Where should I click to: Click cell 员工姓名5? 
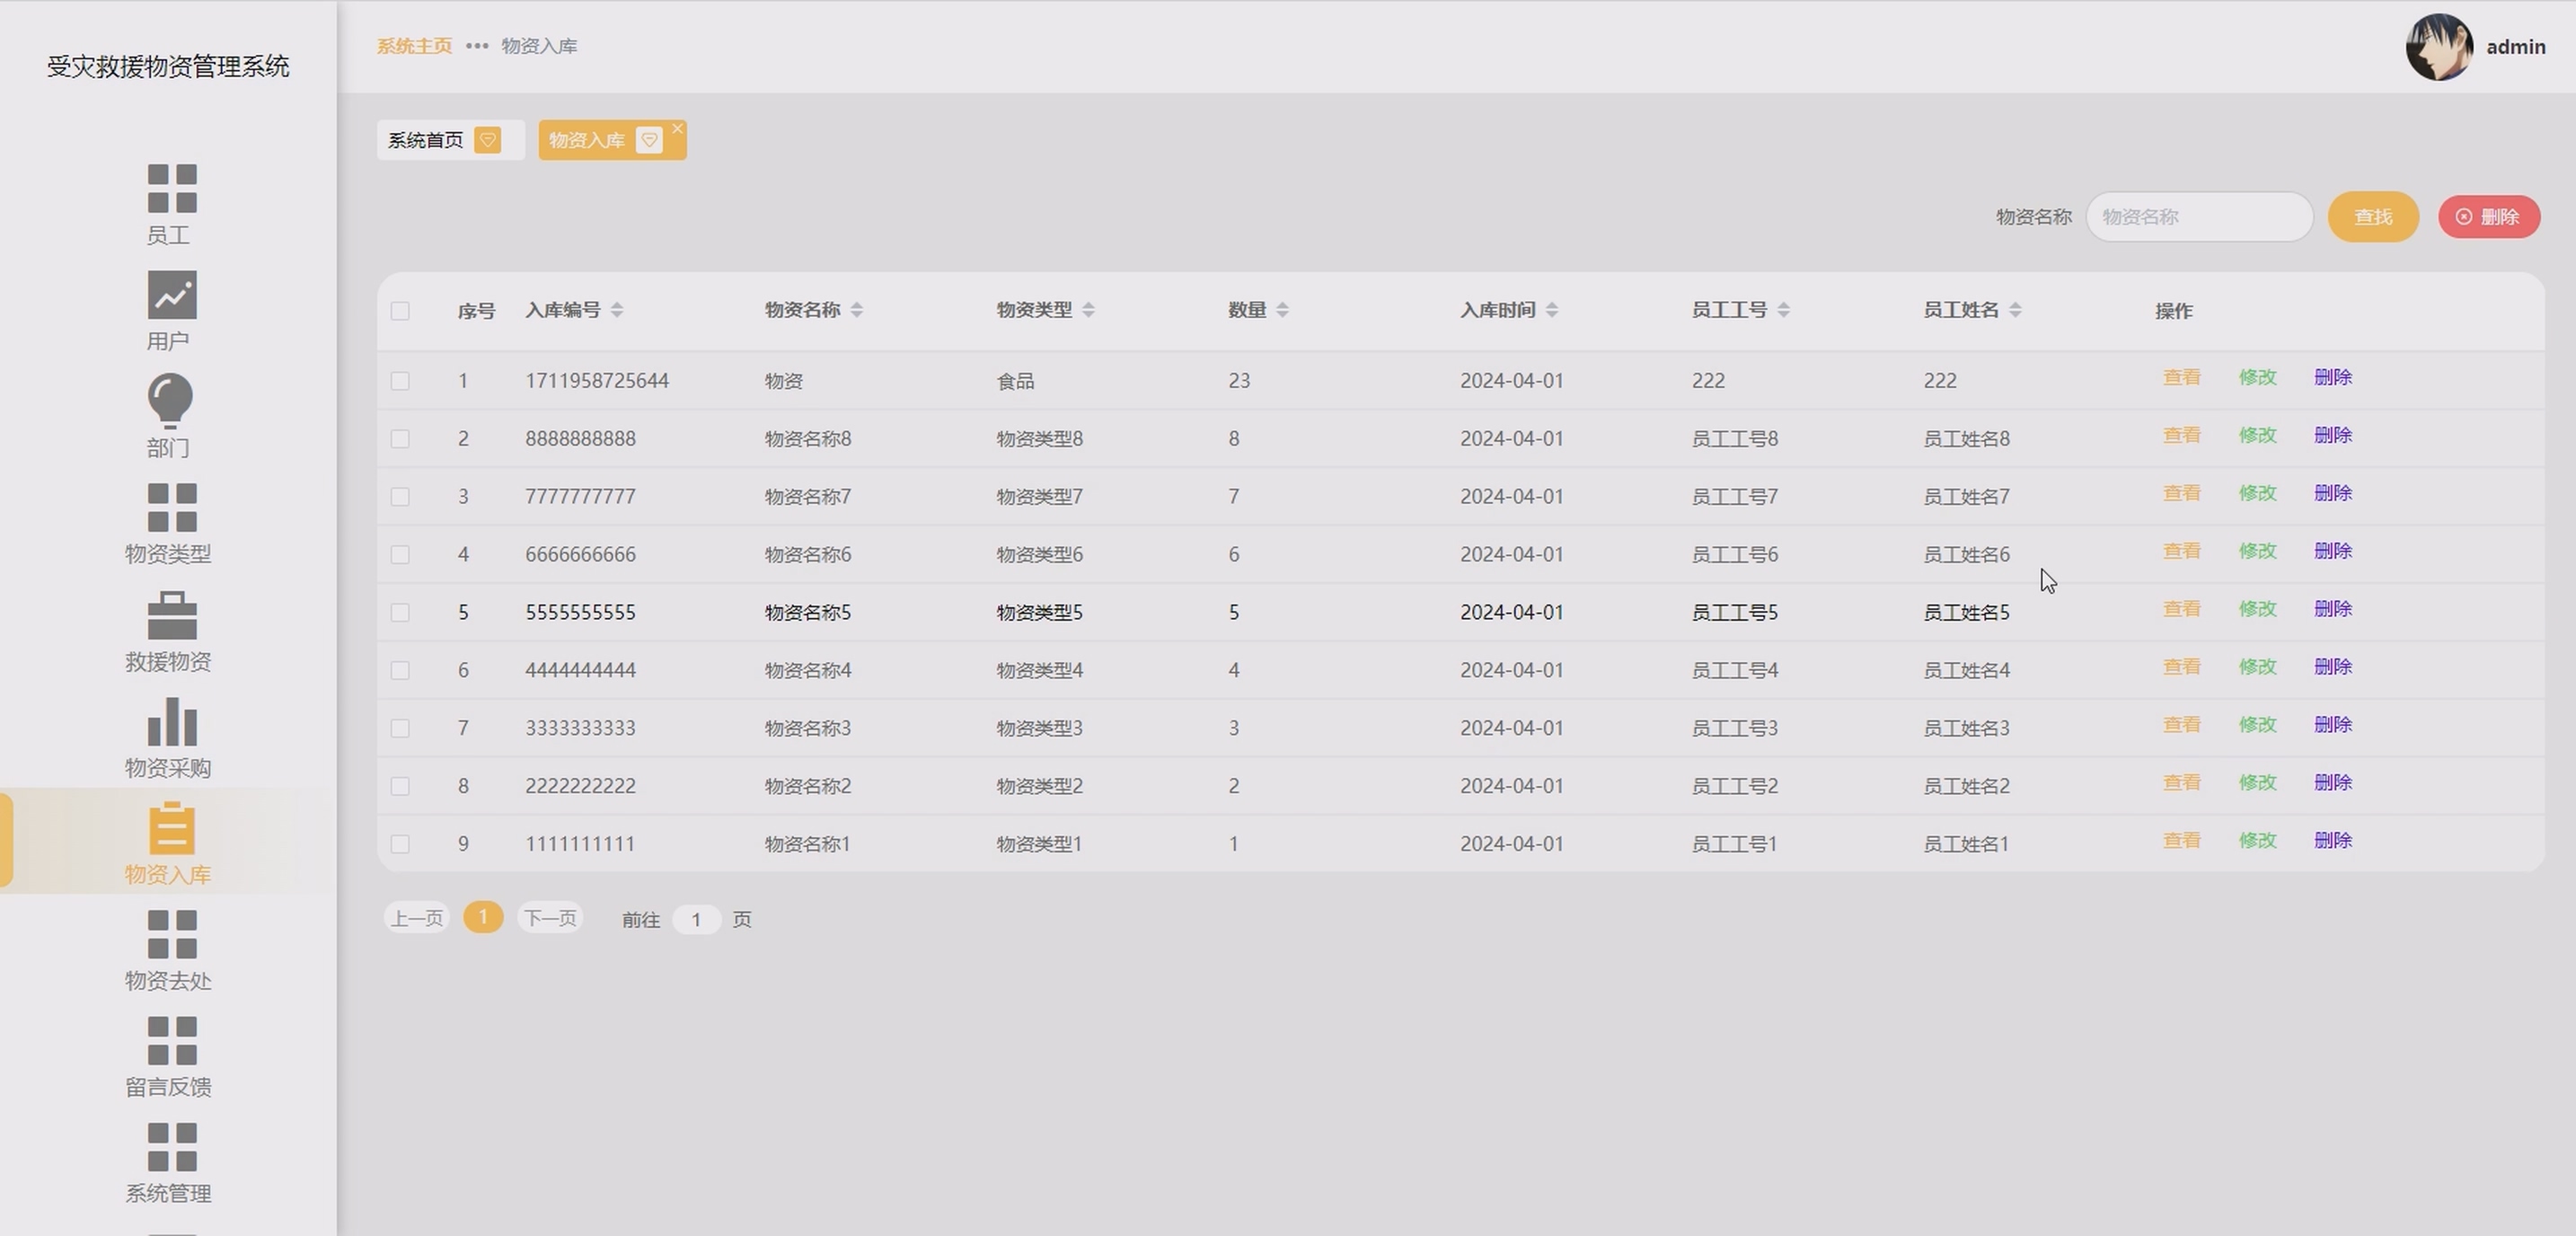(x=1966, y=613)
